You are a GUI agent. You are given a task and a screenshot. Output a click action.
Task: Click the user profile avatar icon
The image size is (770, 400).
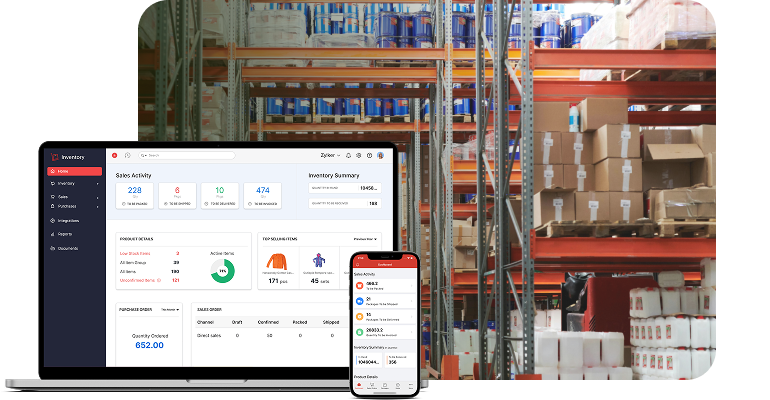tap(380, 155)
